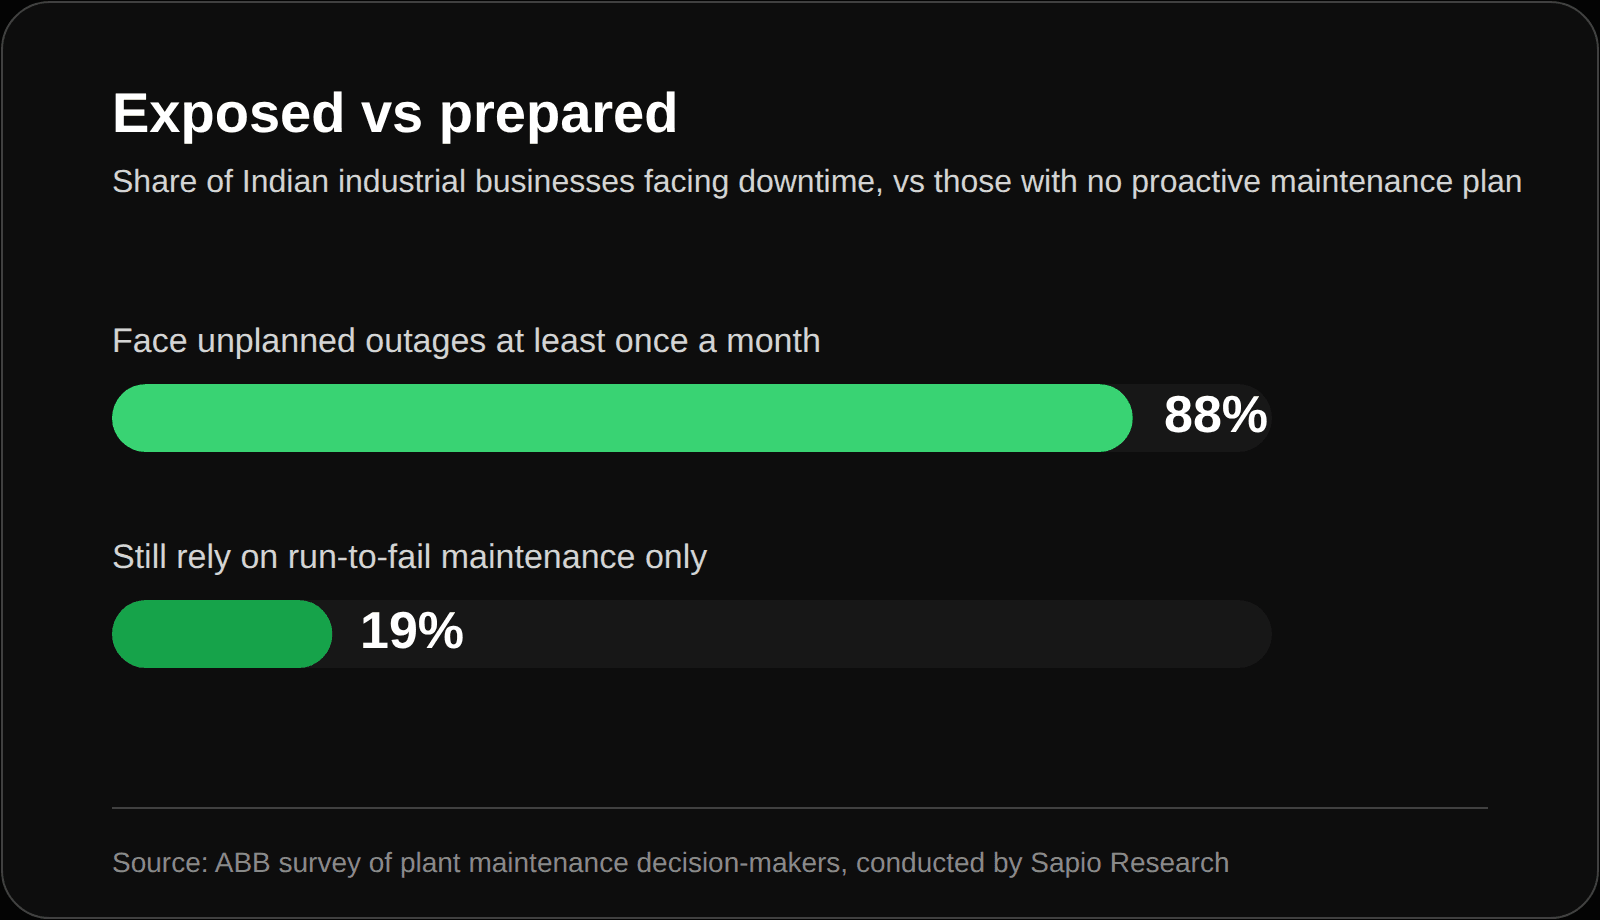The height and width of the screenshot is (920, 1600).
Task: Click the rounded left end of the 88% bar
Action: pos(135,418)
